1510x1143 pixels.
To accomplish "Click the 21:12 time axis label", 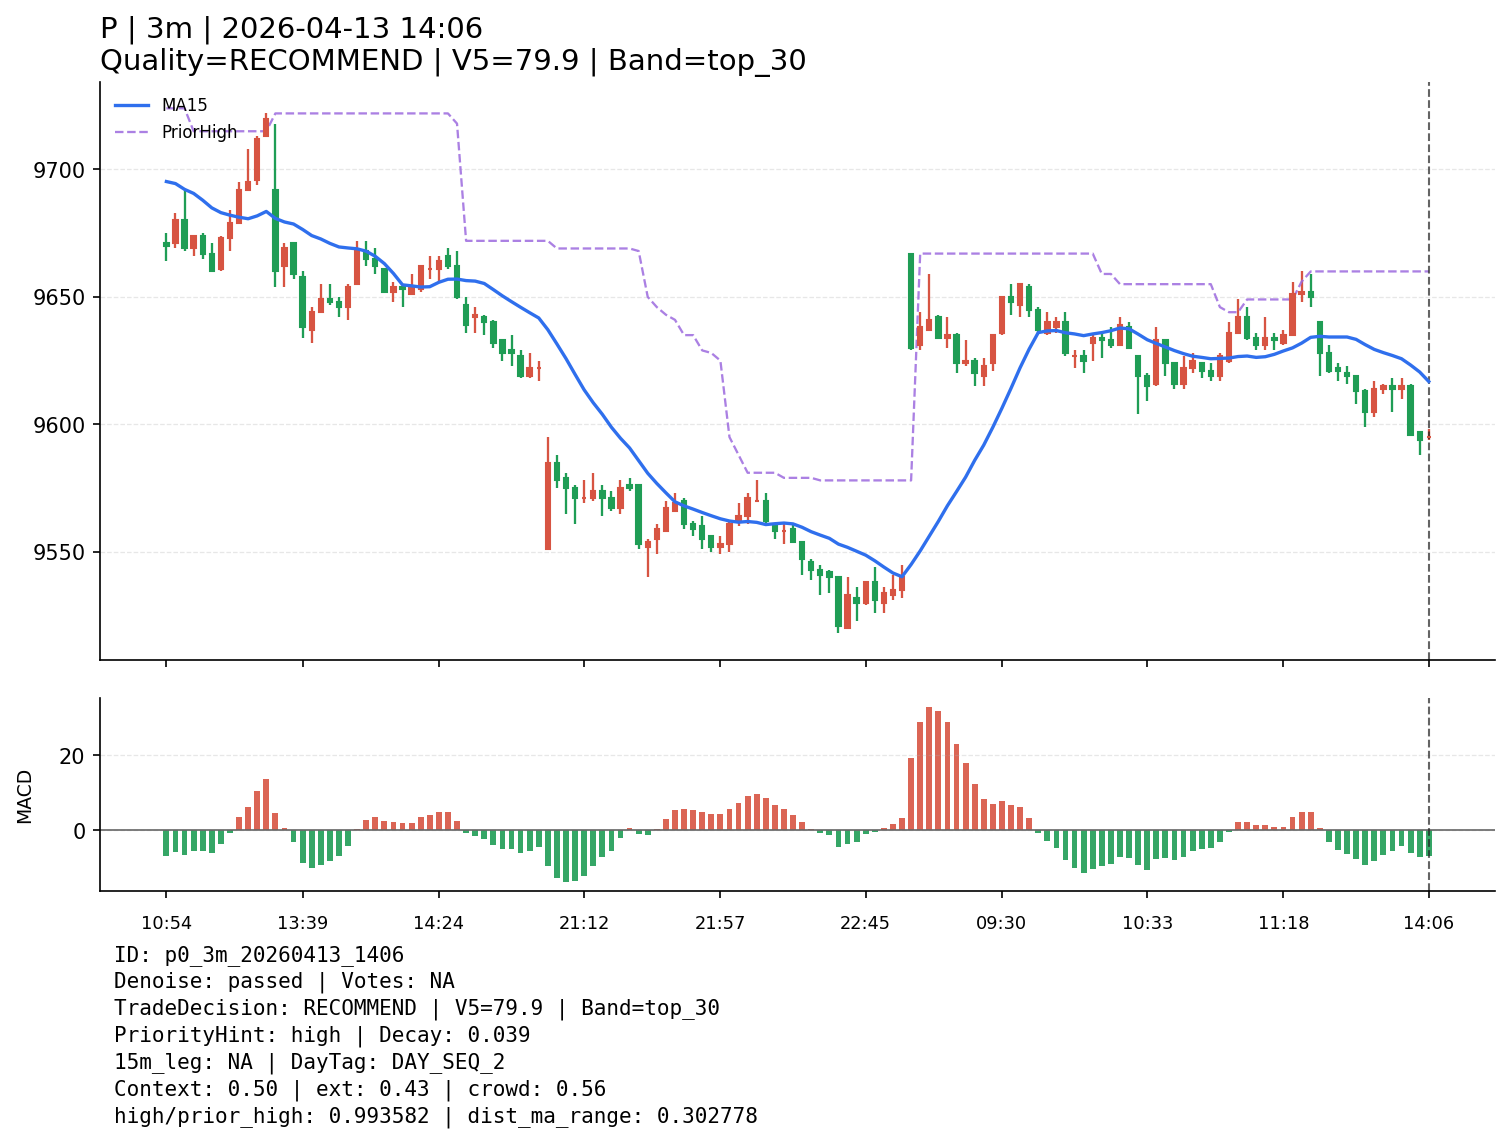I will [x=584, y=923].
